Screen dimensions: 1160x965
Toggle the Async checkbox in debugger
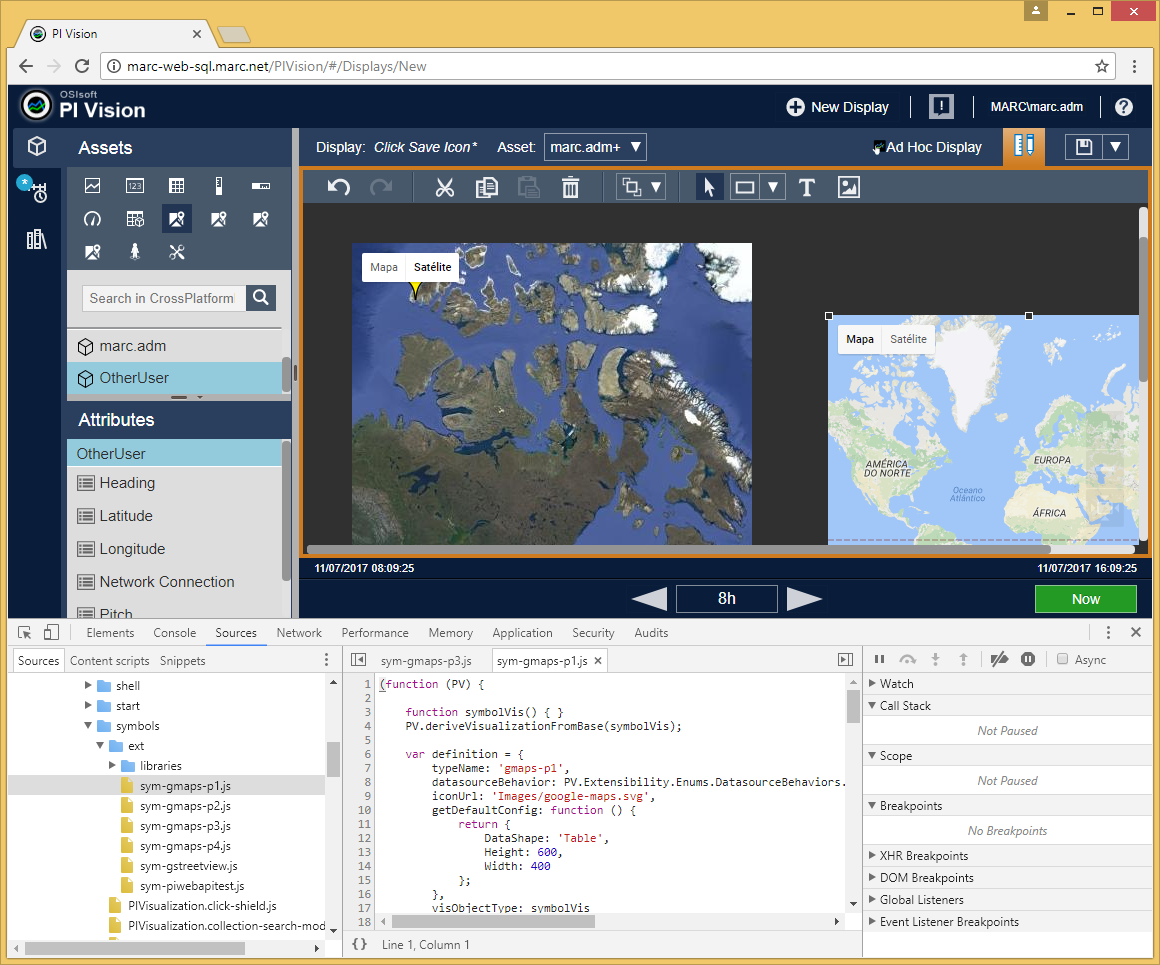pyautogui.click(x=1062, y=659)
